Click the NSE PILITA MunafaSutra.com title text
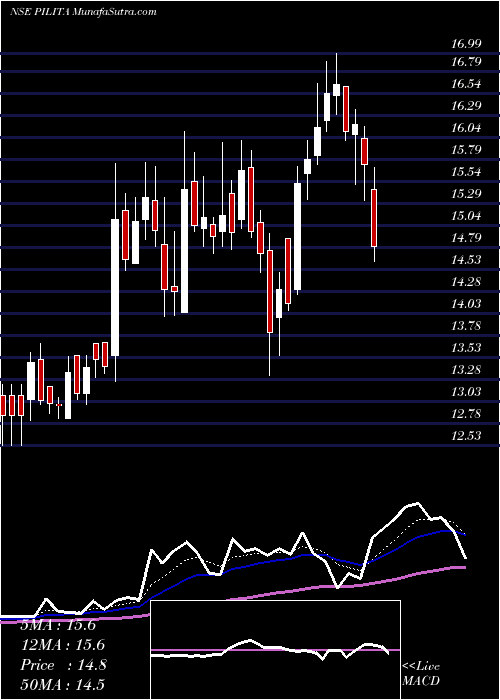 tap(83, 12)
